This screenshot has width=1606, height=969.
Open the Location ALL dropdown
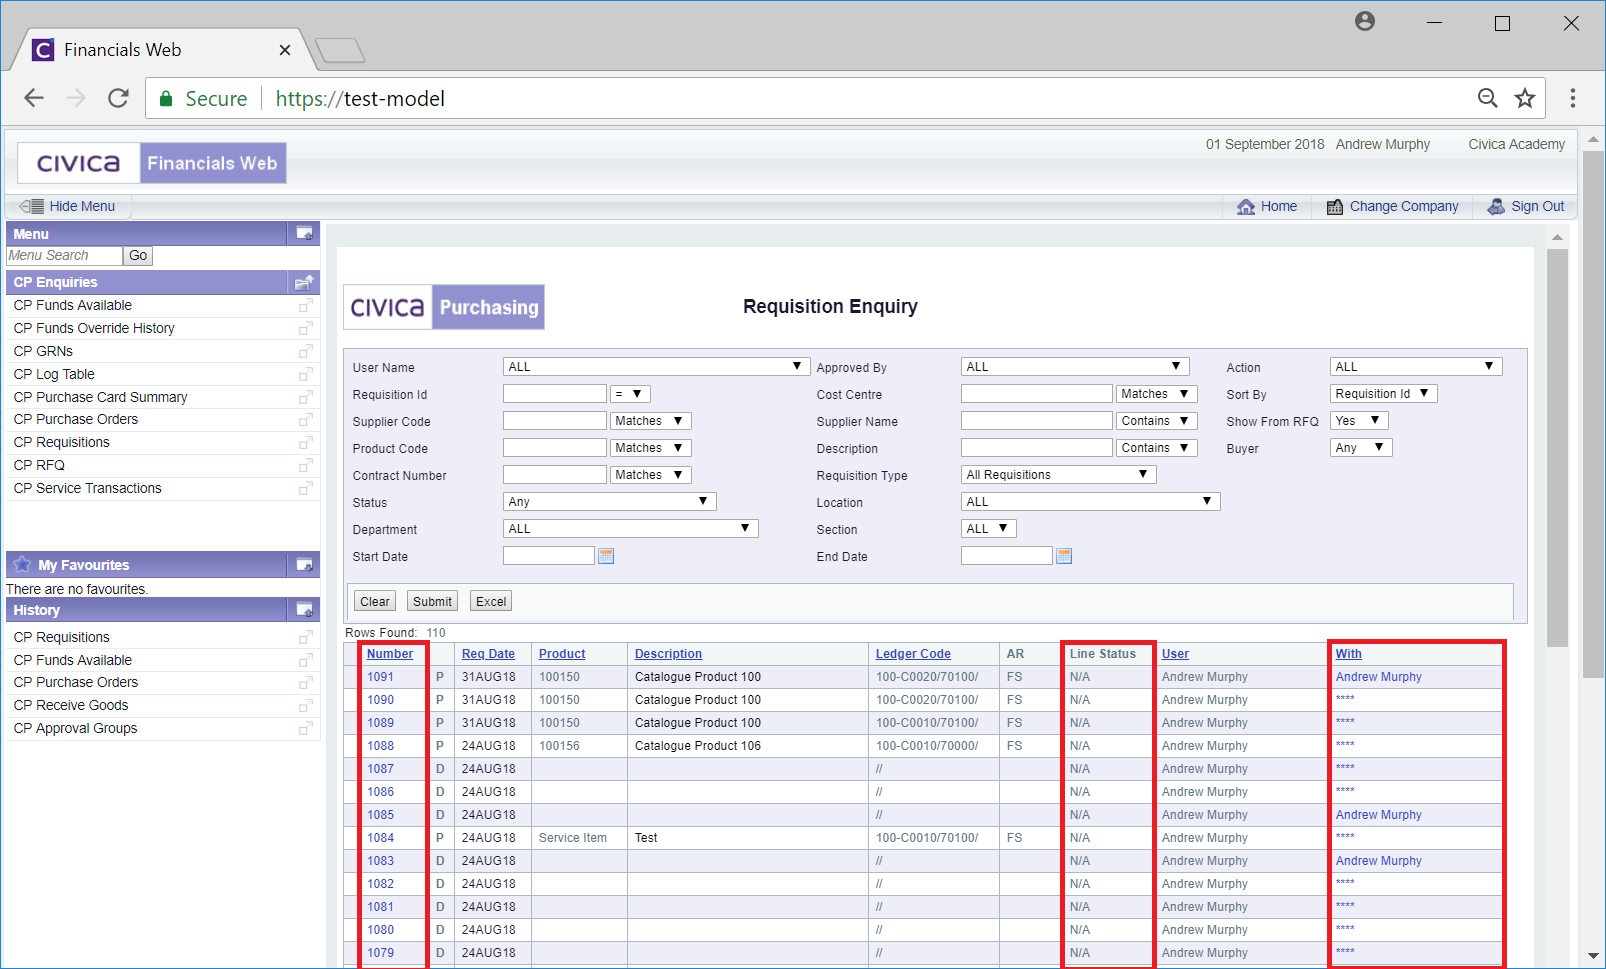point(1090,502)
